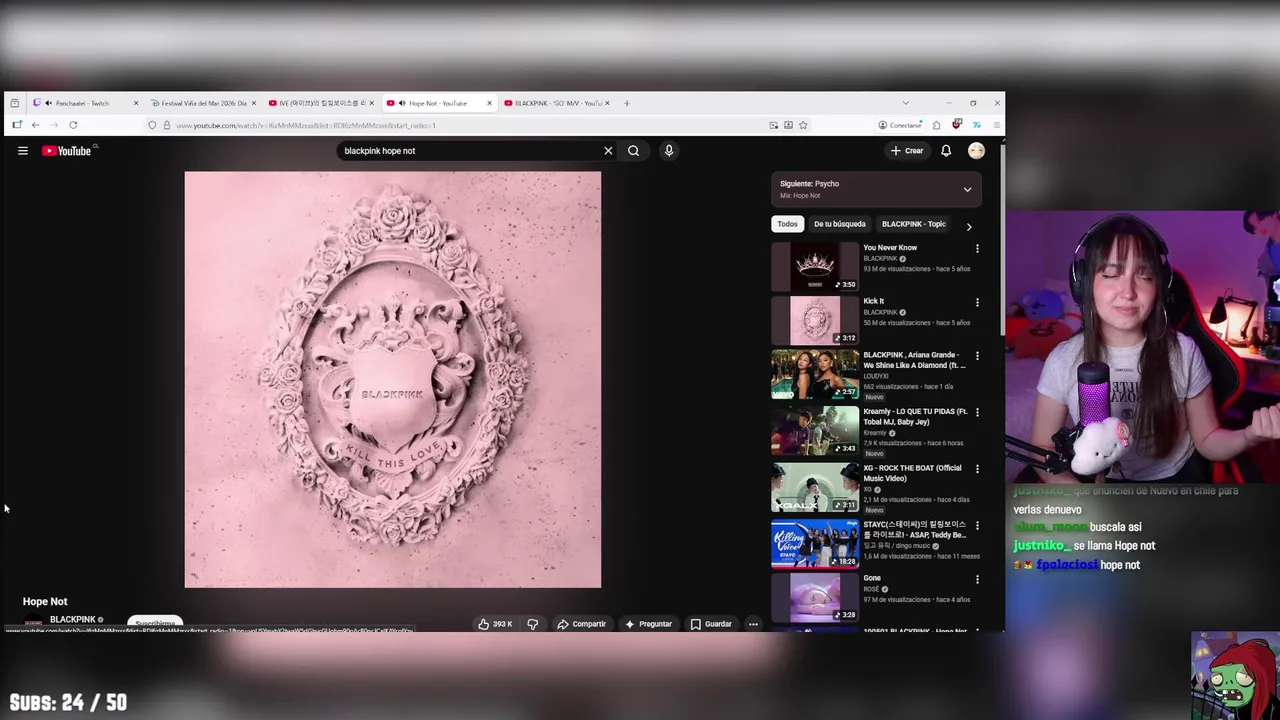Open the You Never Know thumbnail
Image resolution: width=1280 pixels, height=720 pixels.
coord(815,266)
